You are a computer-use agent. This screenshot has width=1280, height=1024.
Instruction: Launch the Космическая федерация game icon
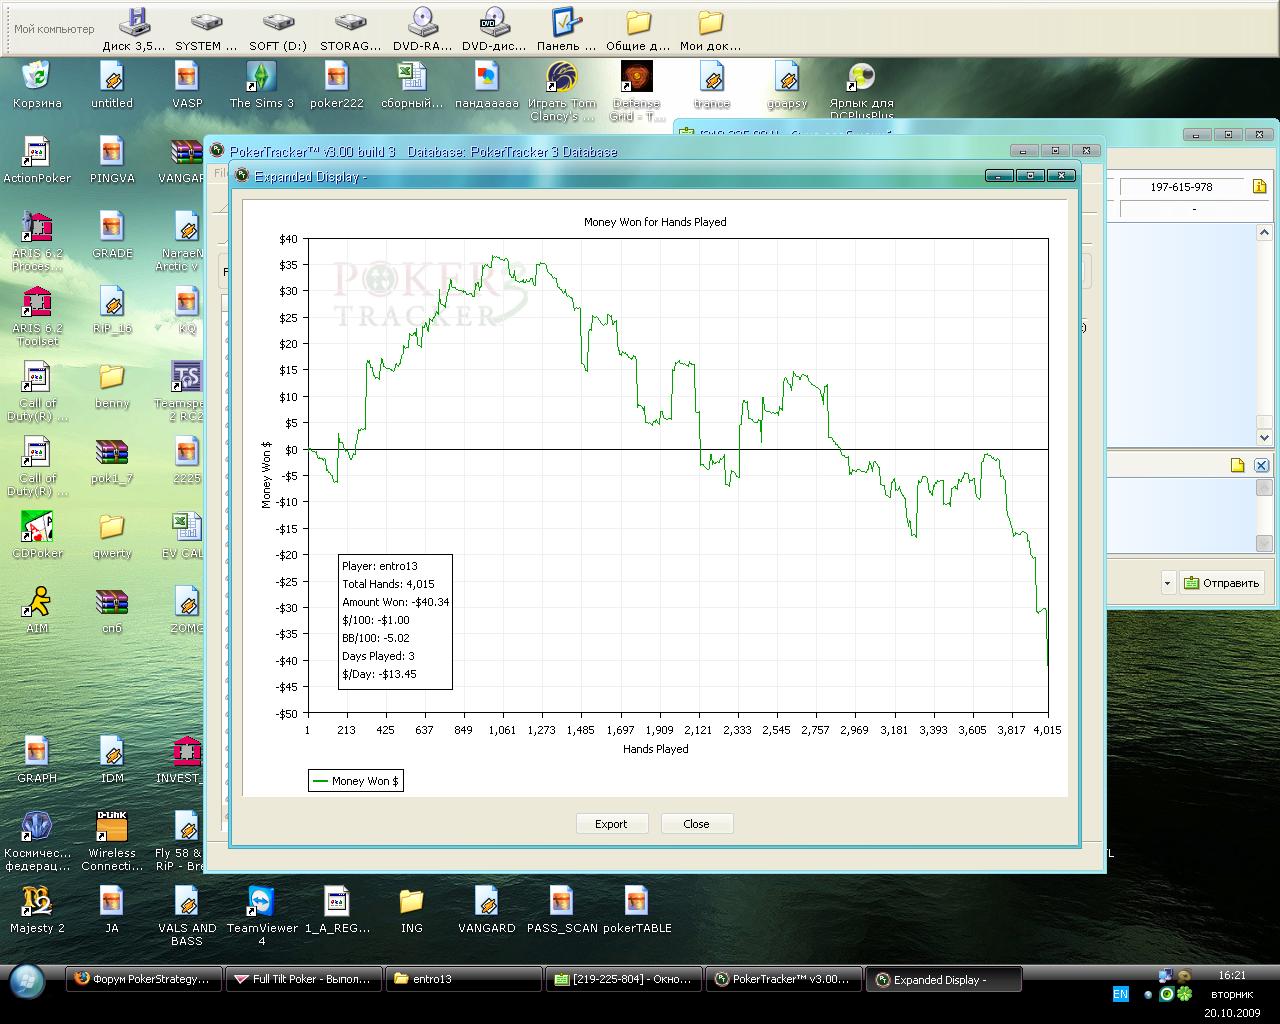(37, 841)
